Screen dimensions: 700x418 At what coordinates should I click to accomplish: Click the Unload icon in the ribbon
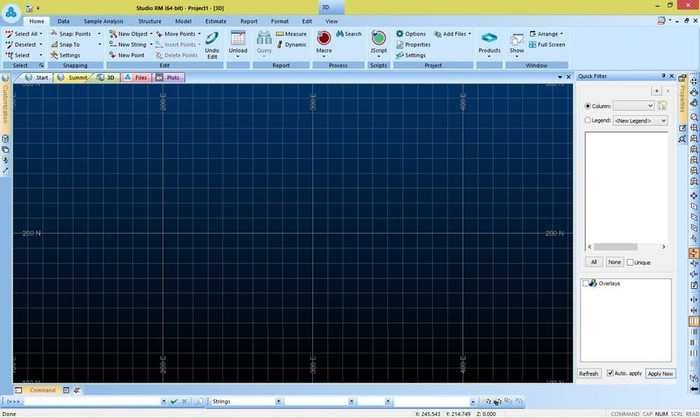click(238, 38)
